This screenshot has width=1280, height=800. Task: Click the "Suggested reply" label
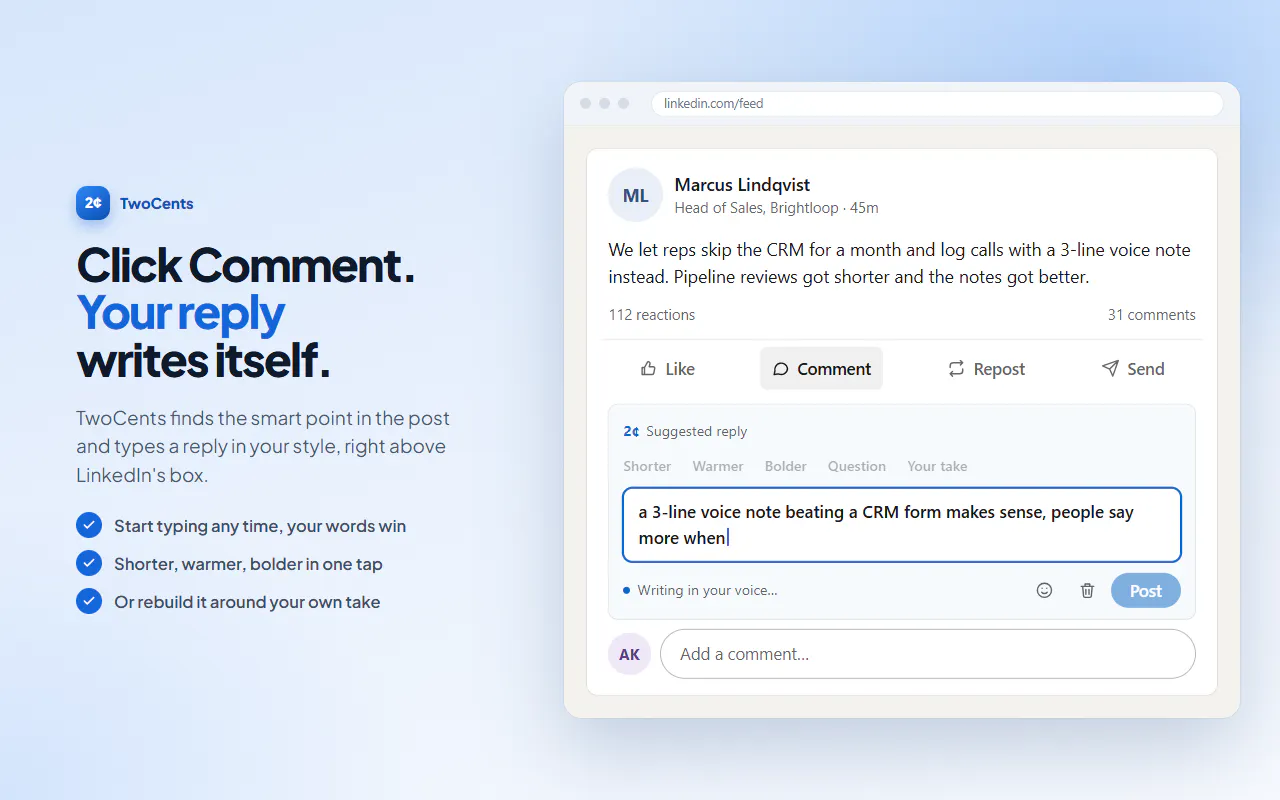(x=697, y=432)
